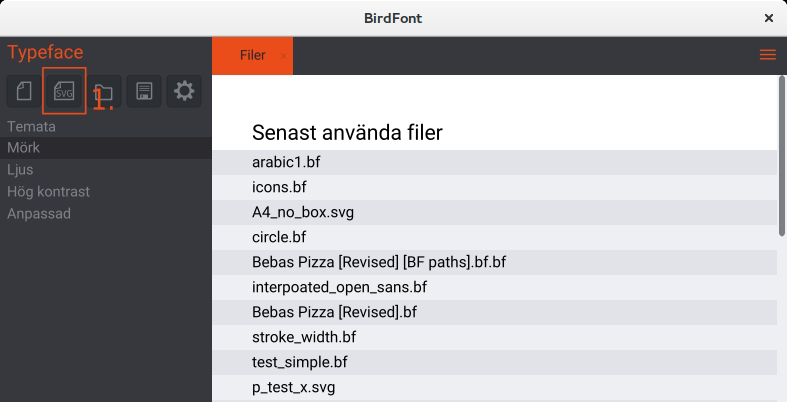Pick the Anpassad theme option
The width and height of the screenshot is (787, 418).
pos(39,214)
